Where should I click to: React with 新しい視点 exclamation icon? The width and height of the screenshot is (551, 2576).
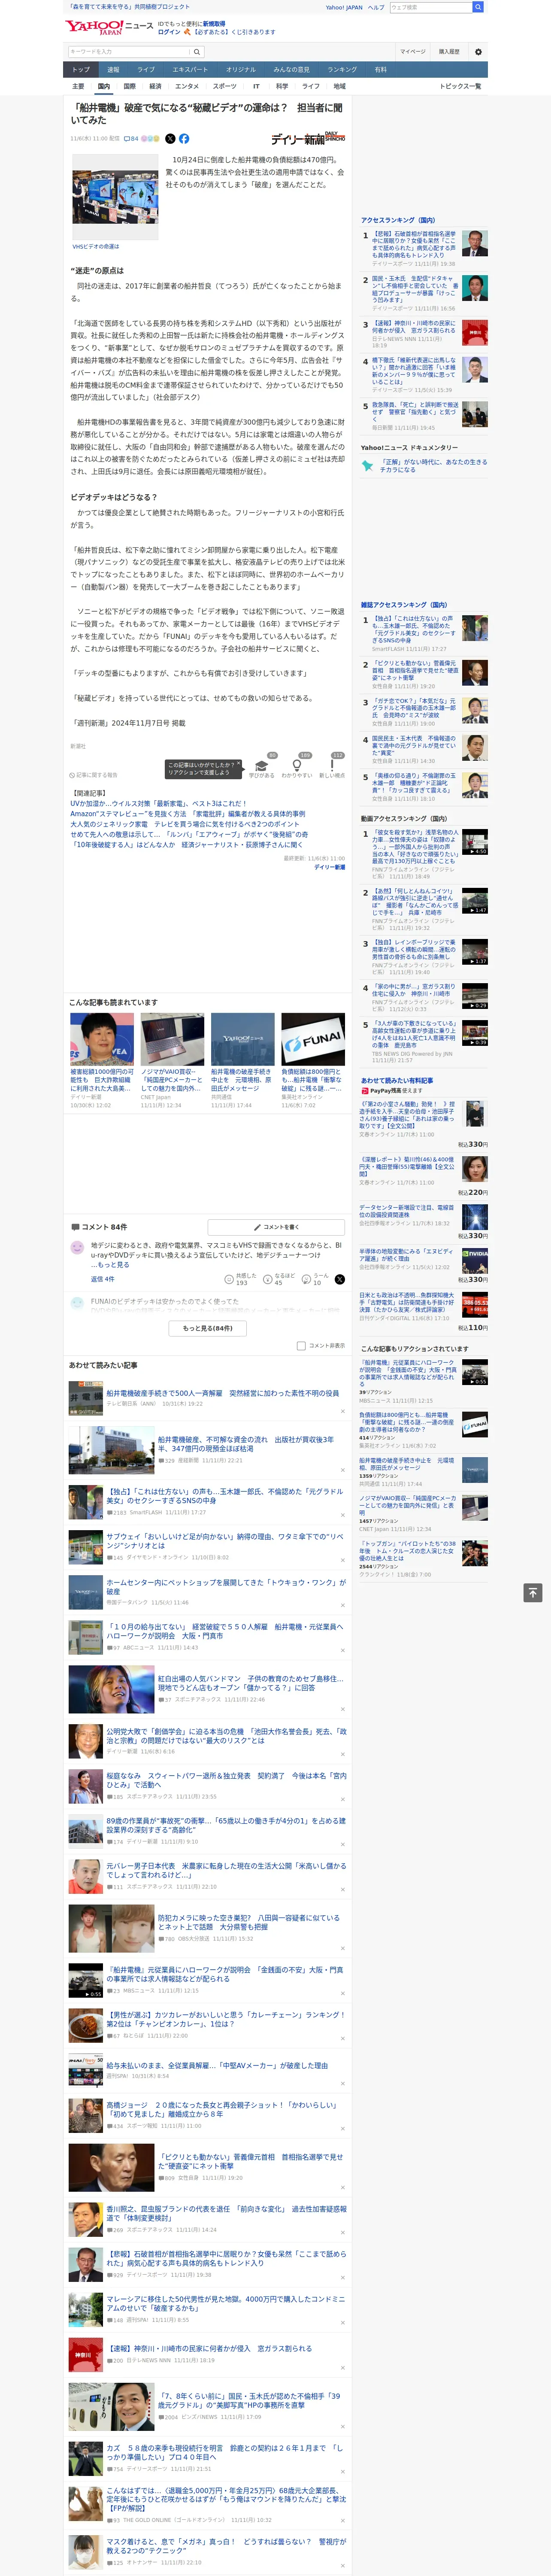click(x=332, y=766)
